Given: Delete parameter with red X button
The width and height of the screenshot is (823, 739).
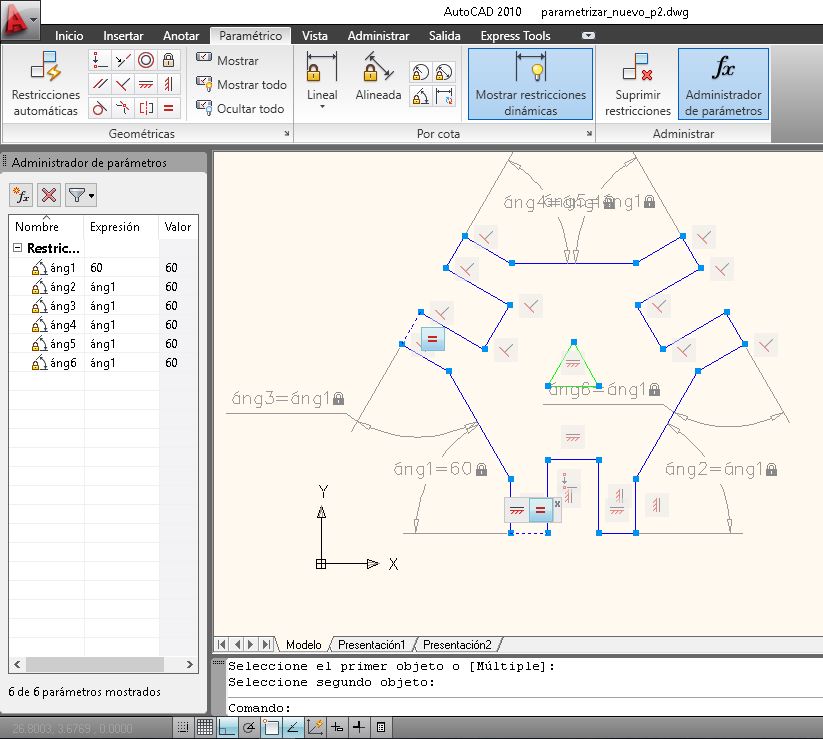Looking at the screenshot, I should [49, 195].
